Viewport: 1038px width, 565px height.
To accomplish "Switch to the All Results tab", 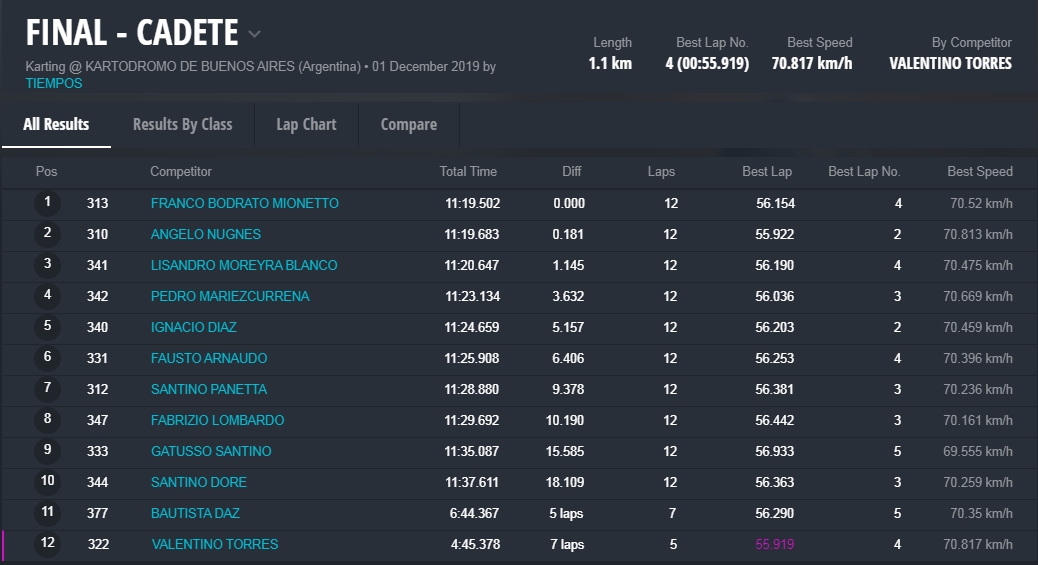I will click(x=56, y=125).
